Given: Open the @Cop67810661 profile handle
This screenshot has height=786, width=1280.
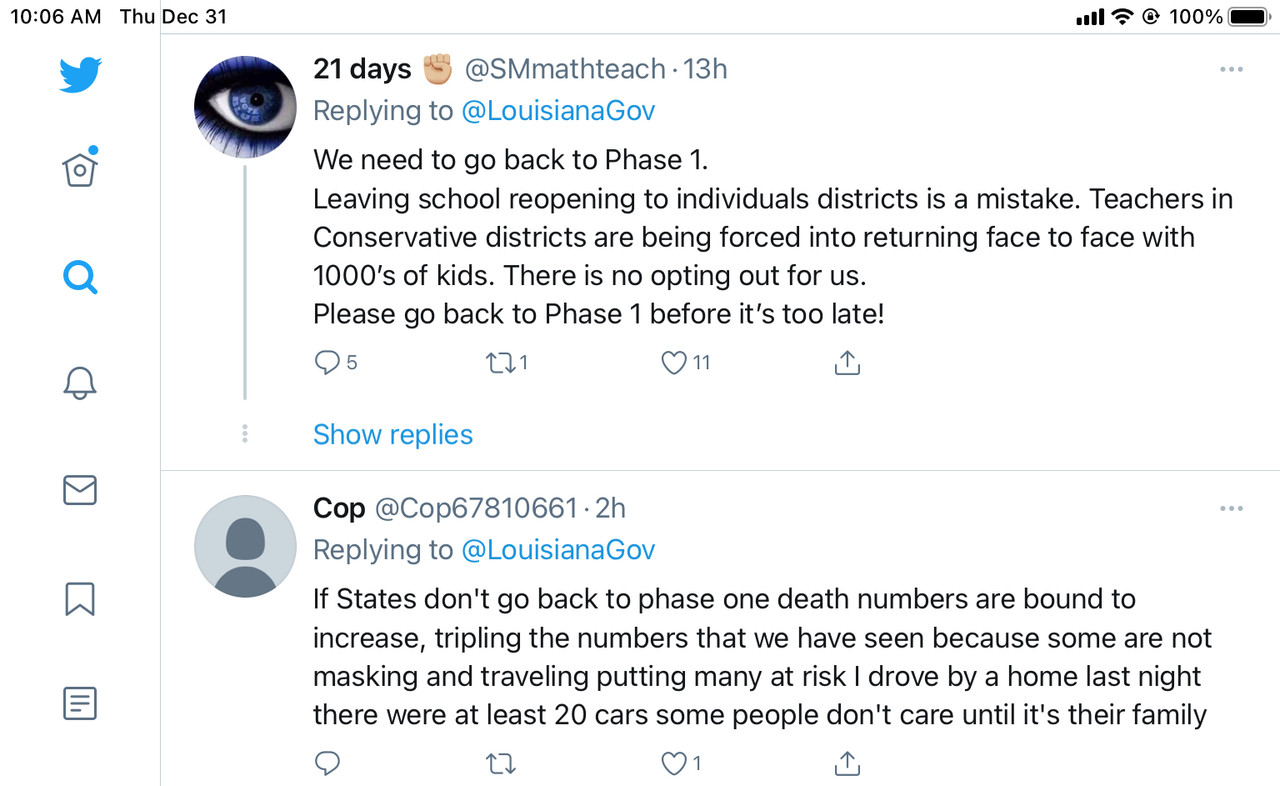Looking at the screenshot, I should [x=476, y=508].
